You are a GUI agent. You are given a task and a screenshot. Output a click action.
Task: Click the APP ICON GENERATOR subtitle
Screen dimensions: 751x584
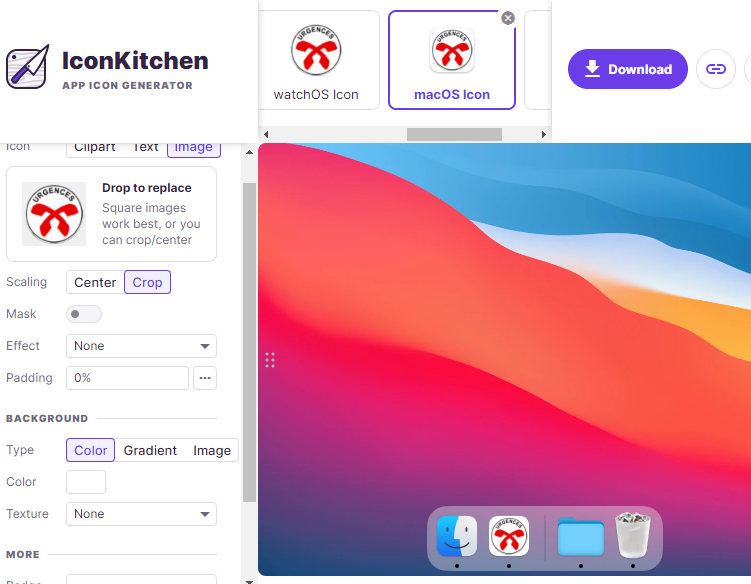pyautogui.click(x=127, y=86)
